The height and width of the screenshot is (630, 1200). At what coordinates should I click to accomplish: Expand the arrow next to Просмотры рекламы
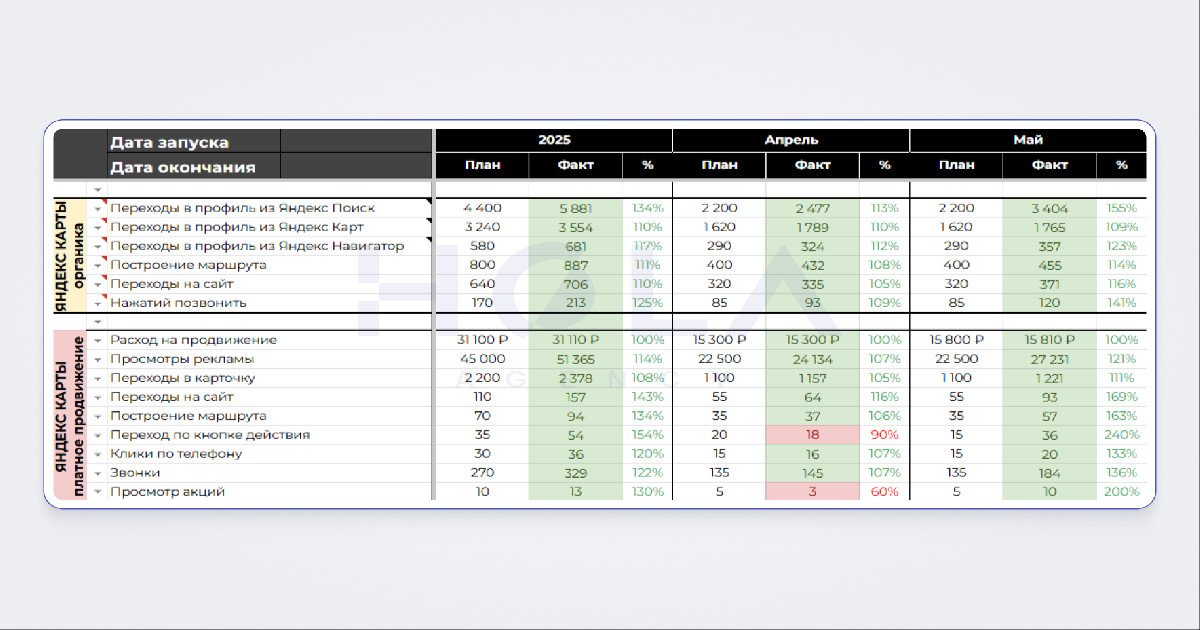98,360
